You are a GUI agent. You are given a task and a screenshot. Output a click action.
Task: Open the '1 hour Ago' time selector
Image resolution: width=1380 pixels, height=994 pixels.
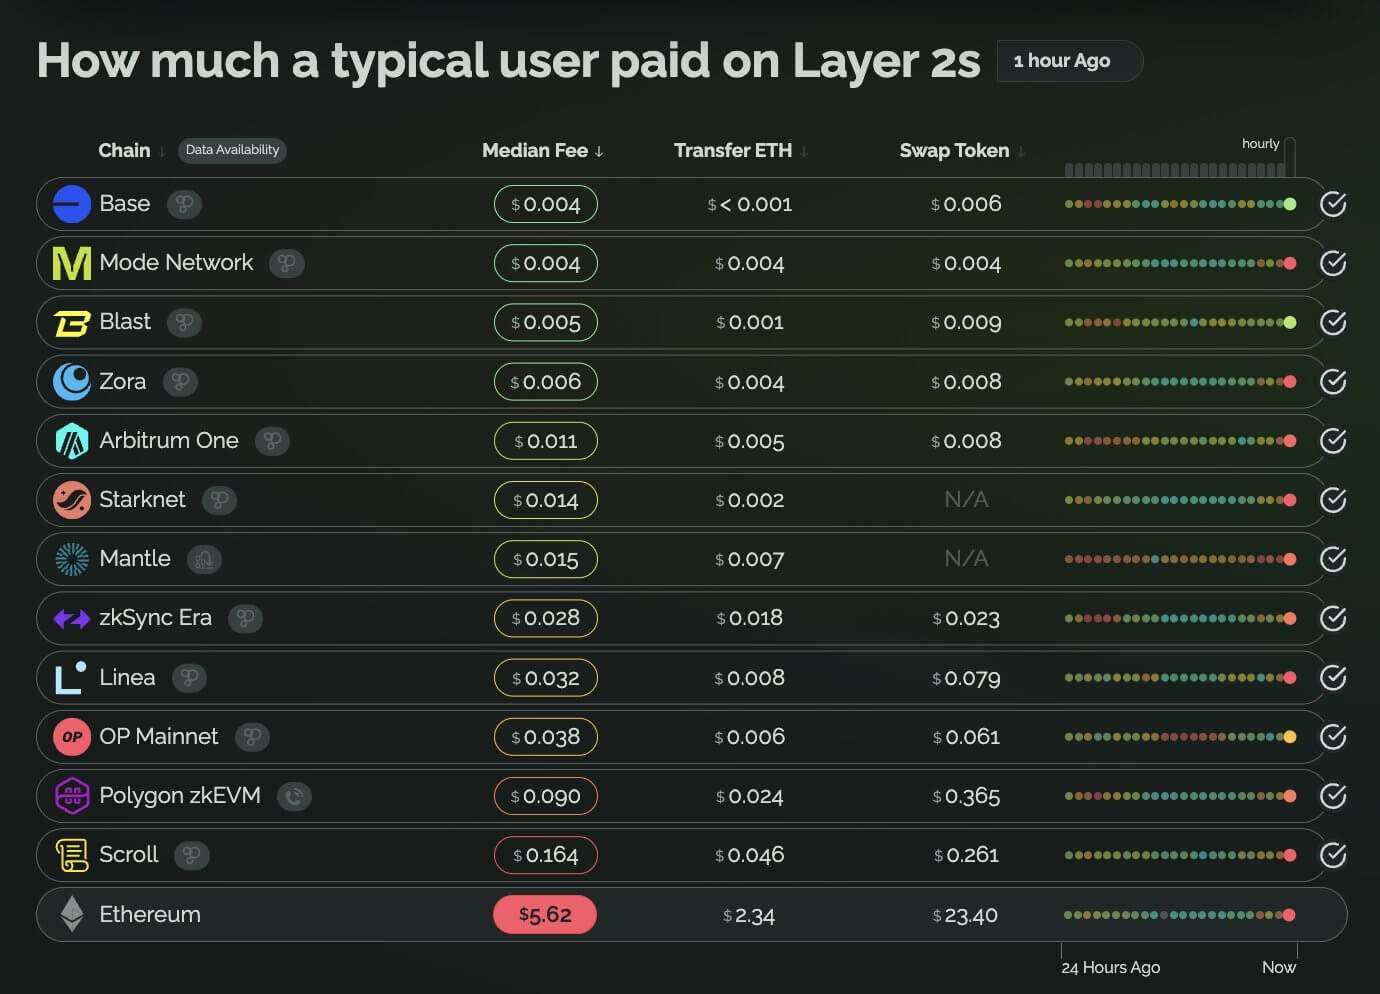click(1069, 61)
